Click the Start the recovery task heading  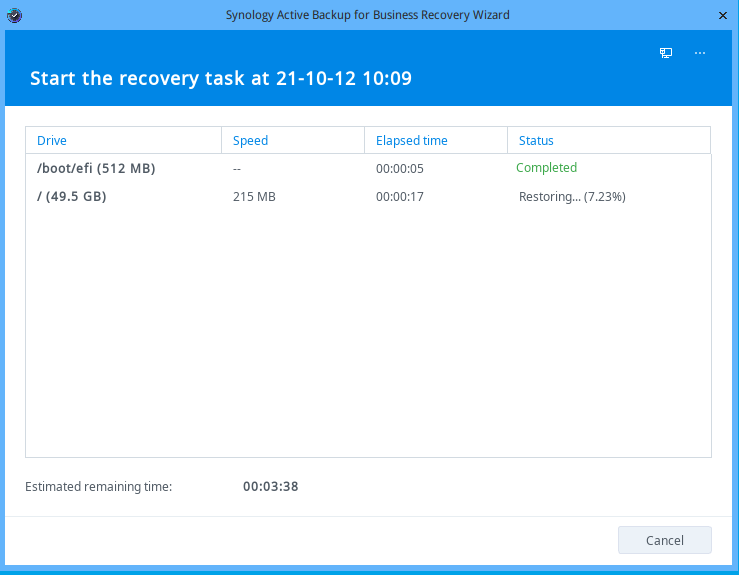tap(221, 78)
